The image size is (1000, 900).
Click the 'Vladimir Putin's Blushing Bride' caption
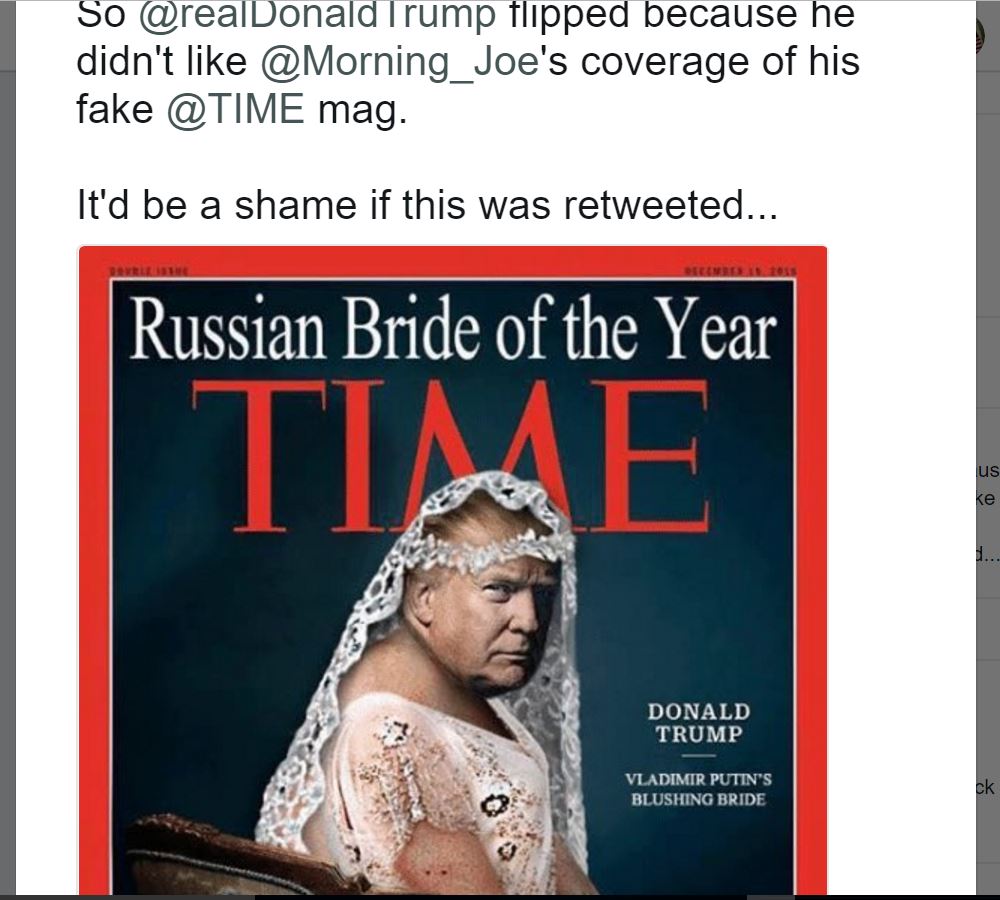pyautogui.click(x=698, y=789)
